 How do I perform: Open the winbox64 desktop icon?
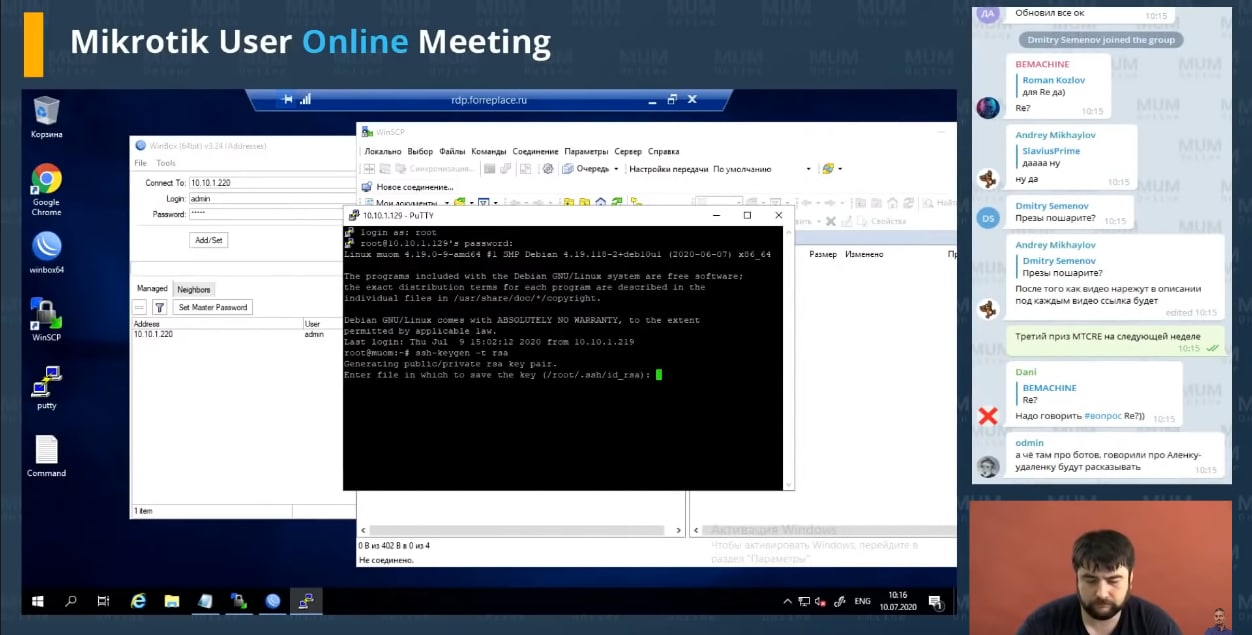coord(46,252)
